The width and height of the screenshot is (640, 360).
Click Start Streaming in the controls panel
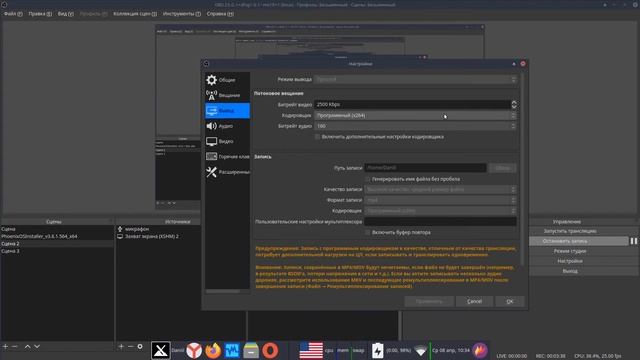[570, 231]
